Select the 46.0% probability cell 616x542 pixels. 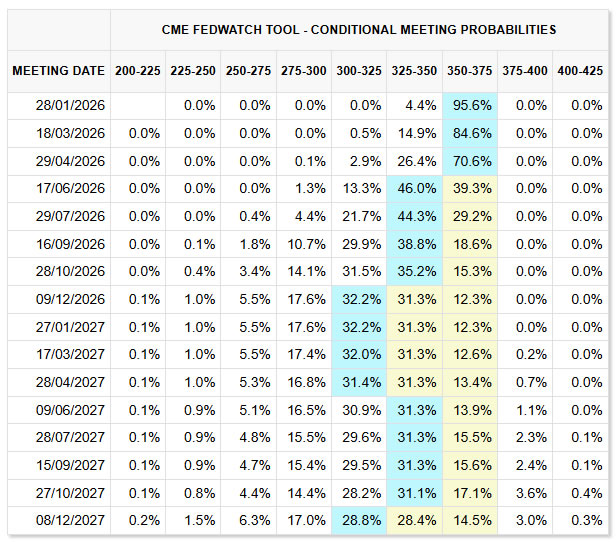point(414,189)
